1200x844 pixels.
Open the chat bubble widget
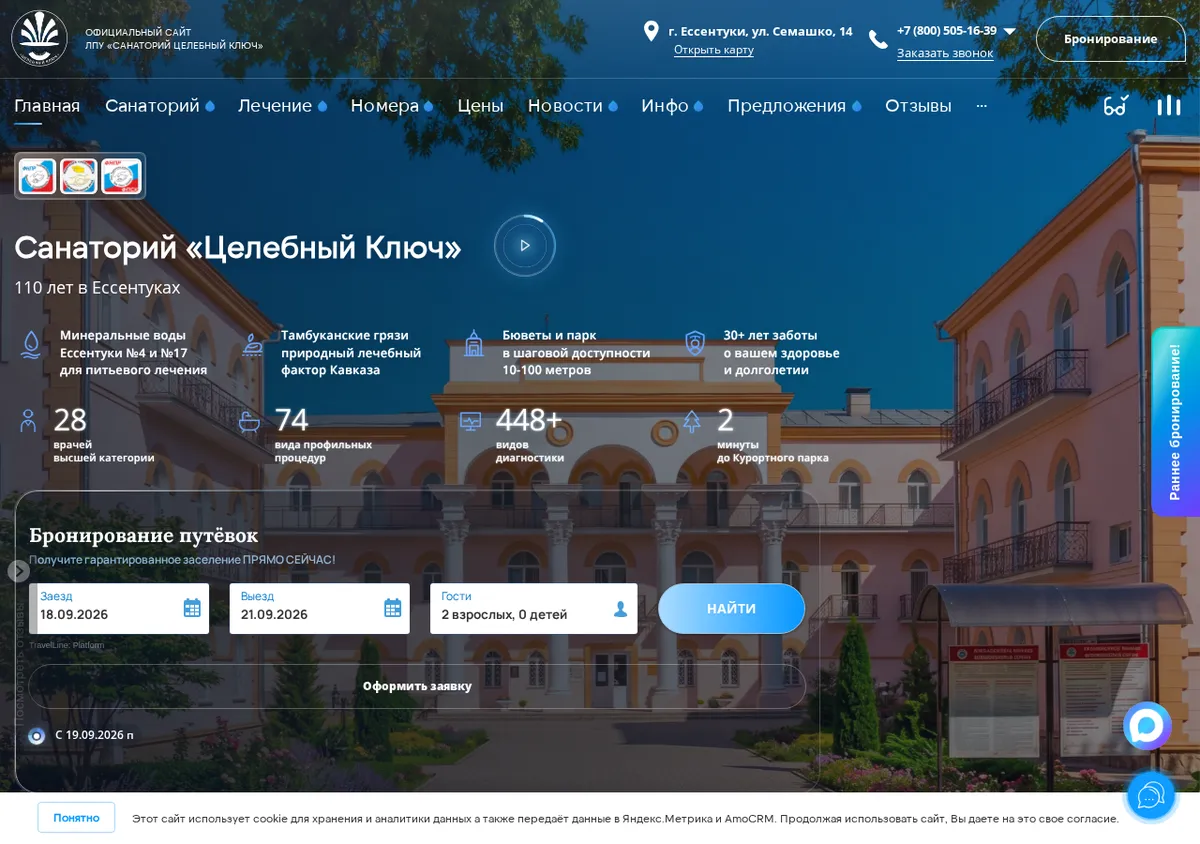point(1147,726)
